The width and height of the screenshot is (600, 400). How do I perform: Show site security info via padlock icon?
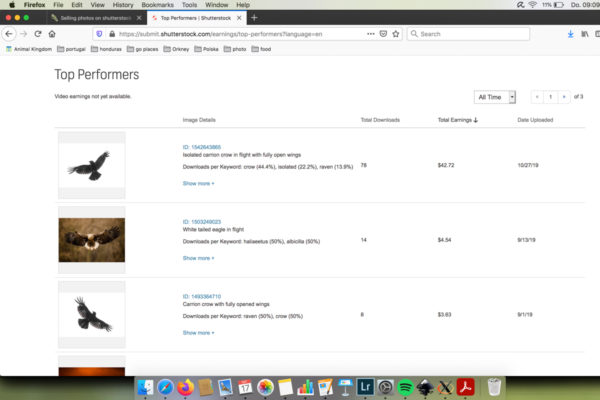pos(112,34)
